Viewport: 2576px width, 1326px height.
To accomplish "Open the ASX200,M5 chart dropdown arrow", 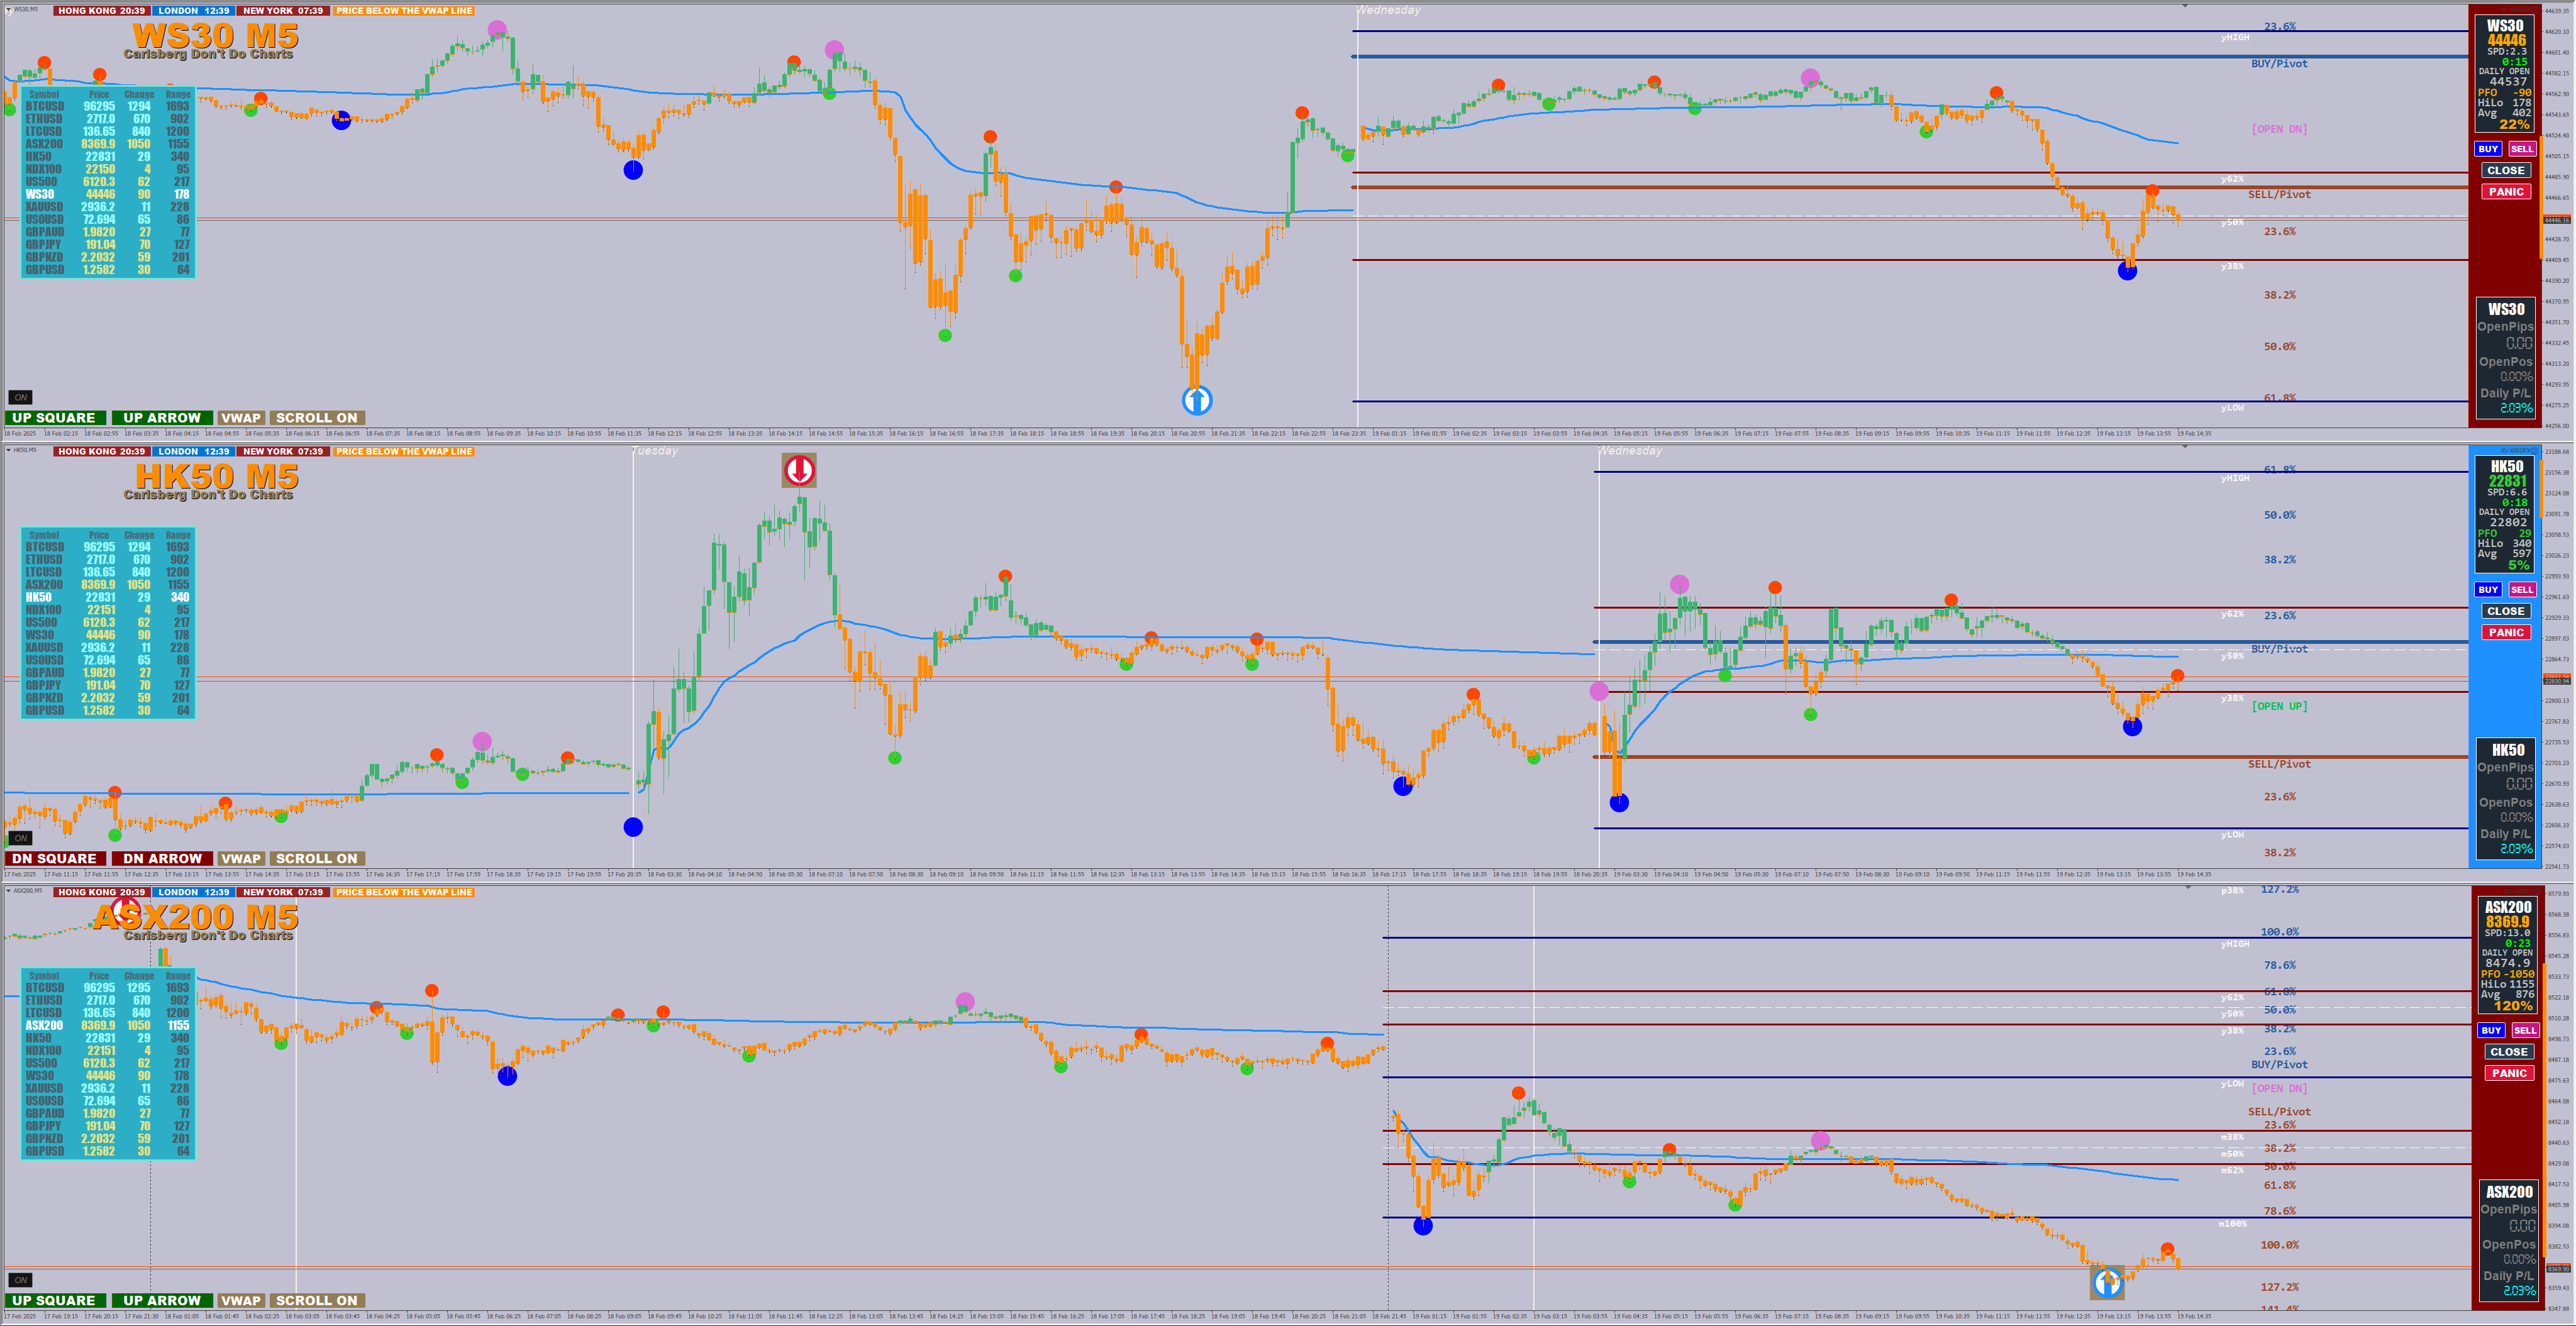I will pyautogui.click(x=9, y=891).
